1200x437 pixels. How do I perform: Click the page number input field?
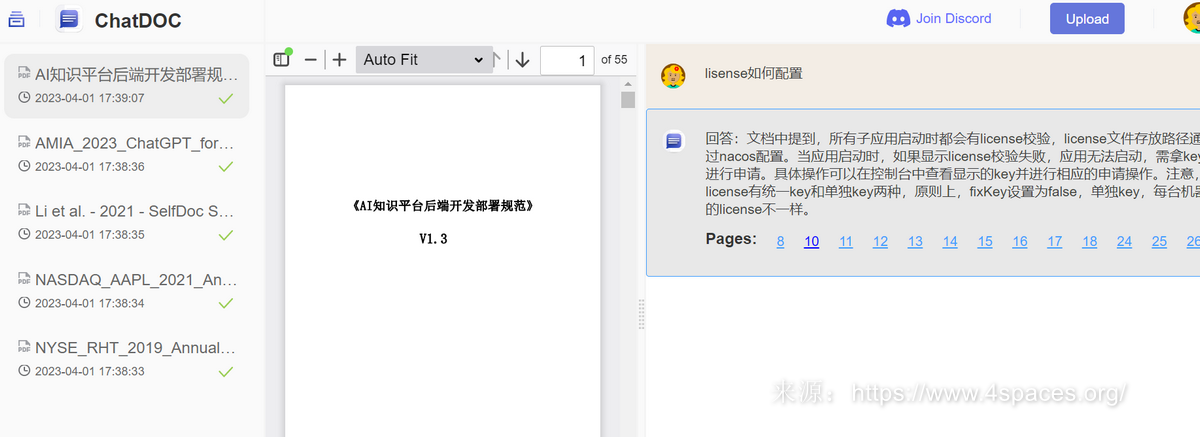point(566,60)
